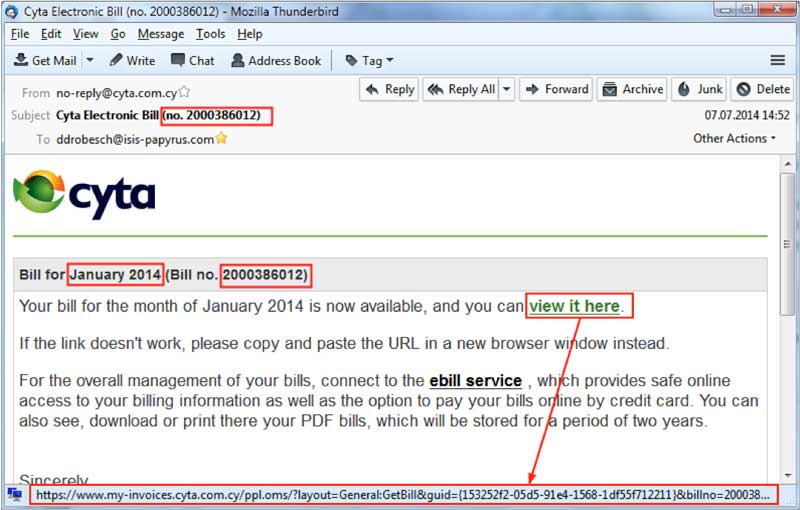Follow the 'view it here' link
The height and width of the screenshot is (510, 800).
574,307
